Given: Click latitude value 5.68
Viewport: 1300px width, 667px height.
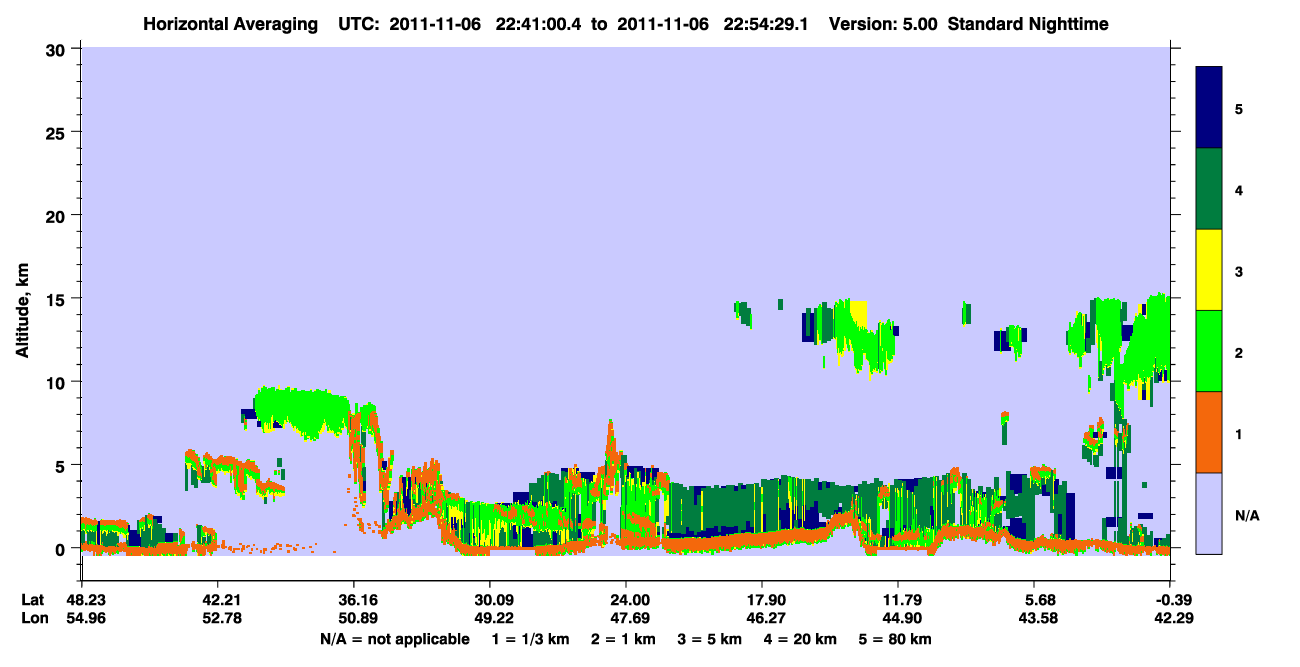Looking at the screenshot, I should coord(1040,600).
